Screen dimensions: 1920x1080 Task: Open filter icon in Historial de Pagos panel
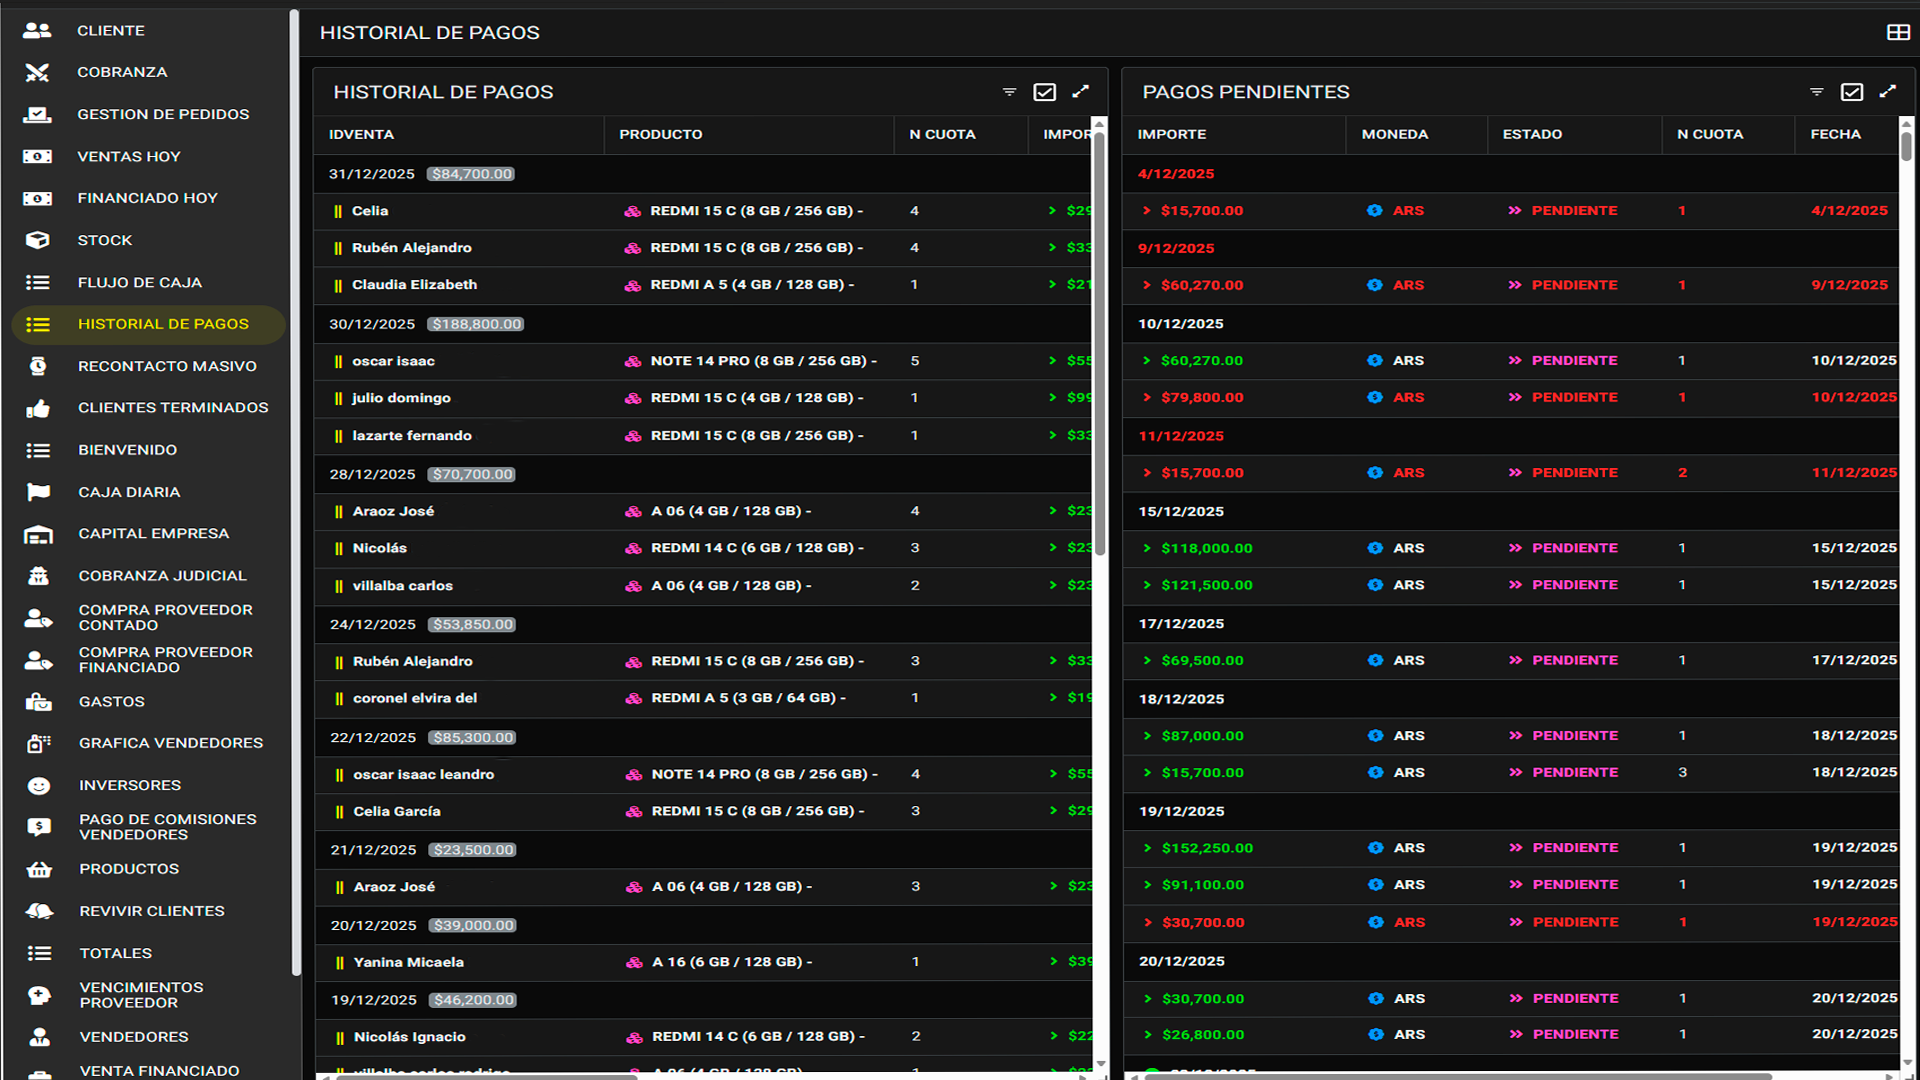click(1009, 92)
